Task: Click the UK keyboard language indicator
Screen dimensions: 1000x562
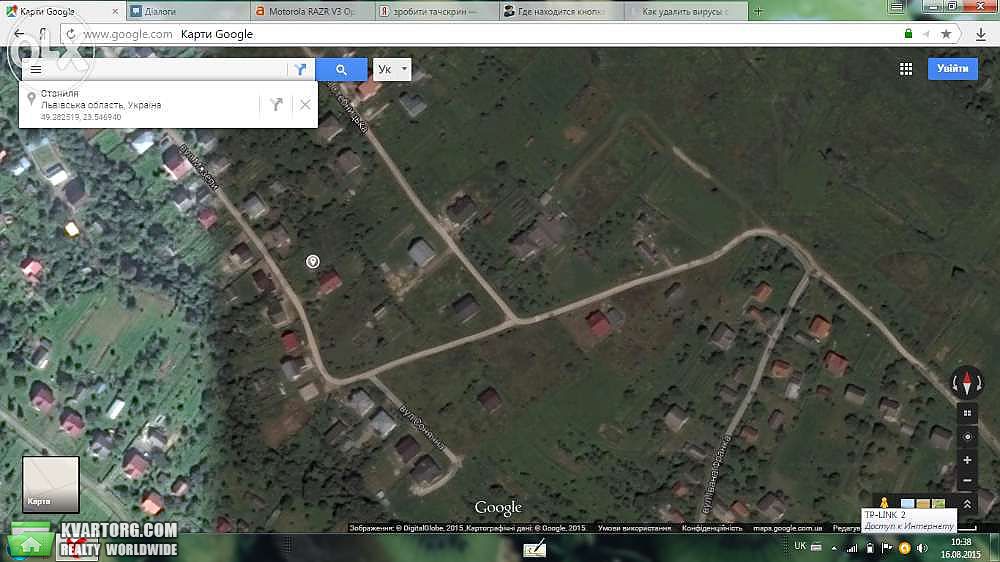Action: click(x=800, y=546)
